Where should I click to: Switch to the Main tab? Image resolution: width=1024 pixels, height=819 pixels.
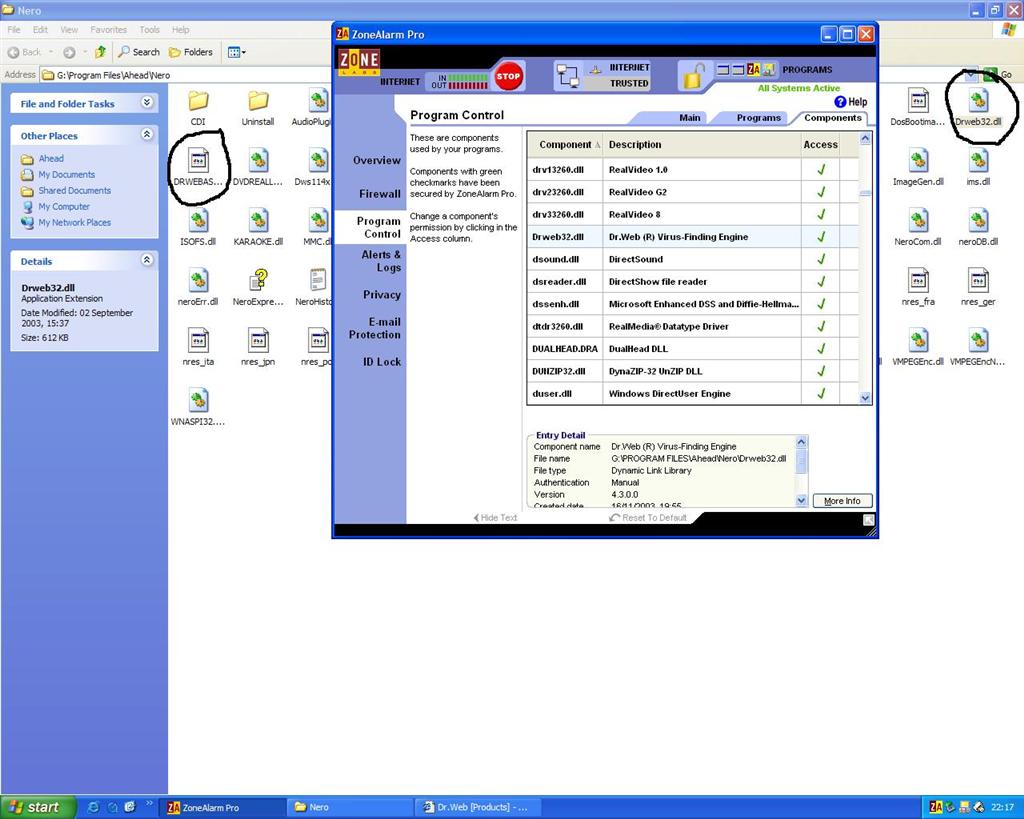click(x=690, y=118)
